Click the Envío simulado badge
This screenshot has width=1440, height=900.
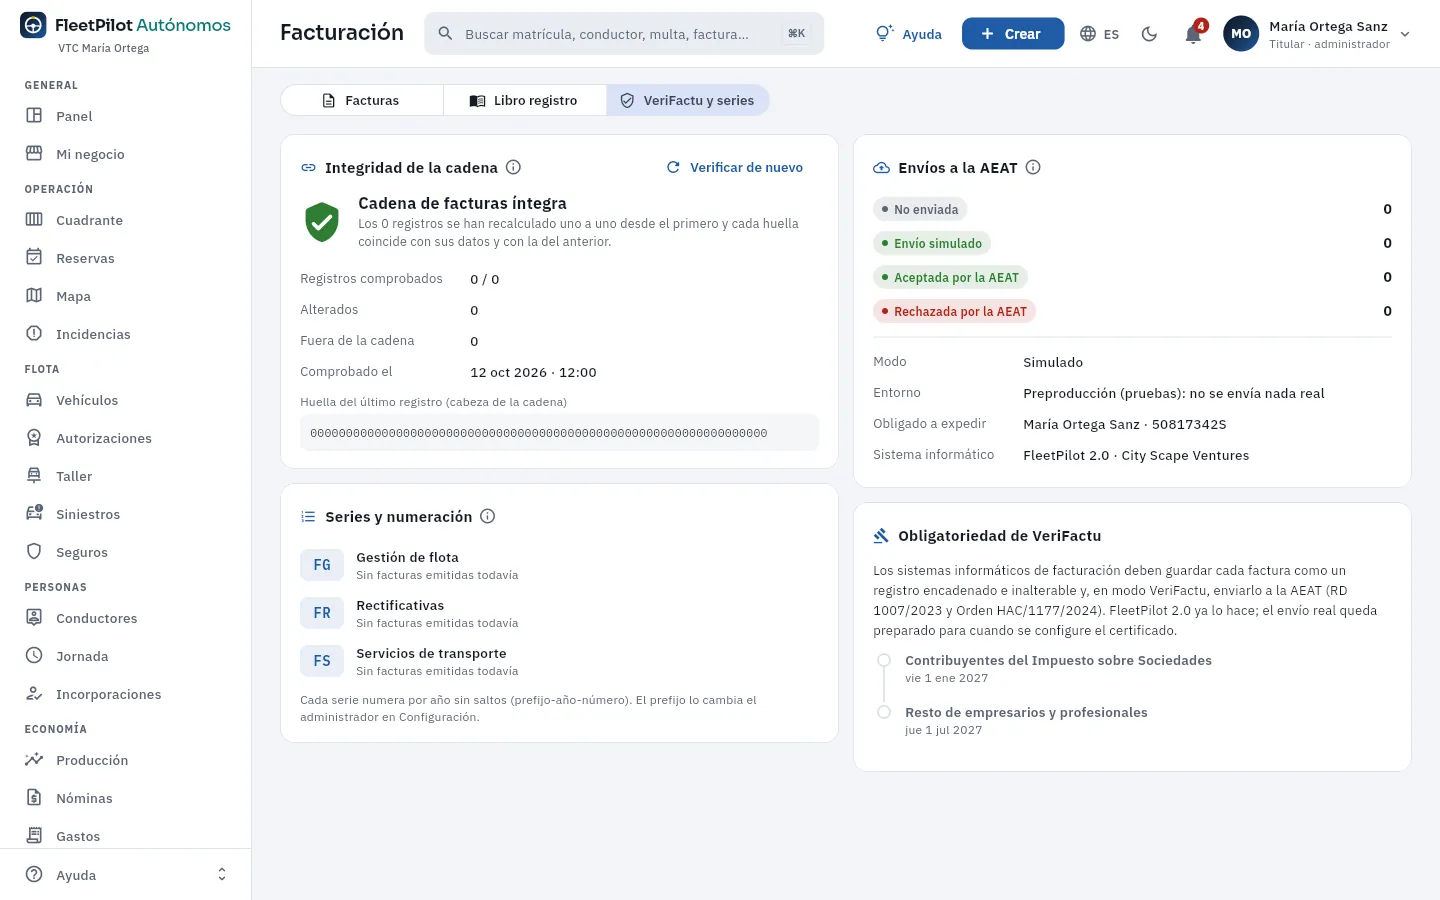click(x=932, y=243)
